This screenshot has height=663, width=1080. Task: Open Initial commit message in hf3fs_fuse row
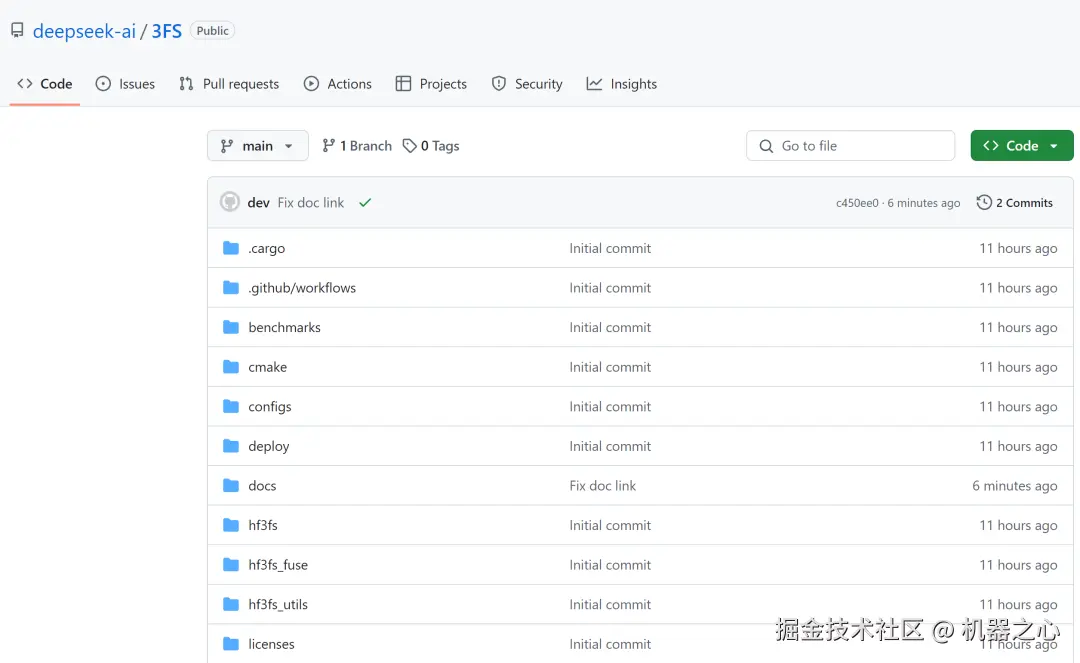[x=610, y=565]
